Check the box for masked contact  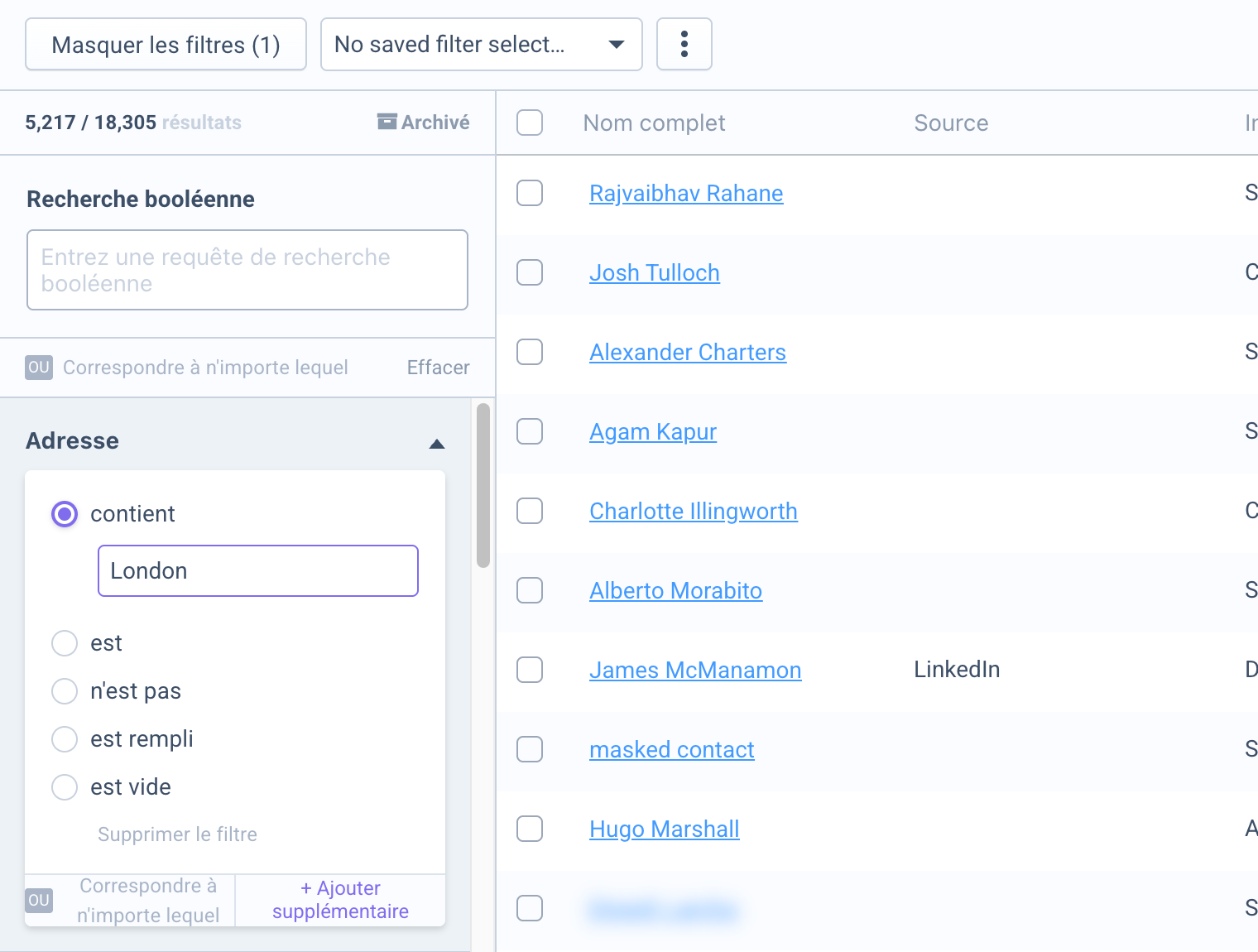tap(529, 749)
